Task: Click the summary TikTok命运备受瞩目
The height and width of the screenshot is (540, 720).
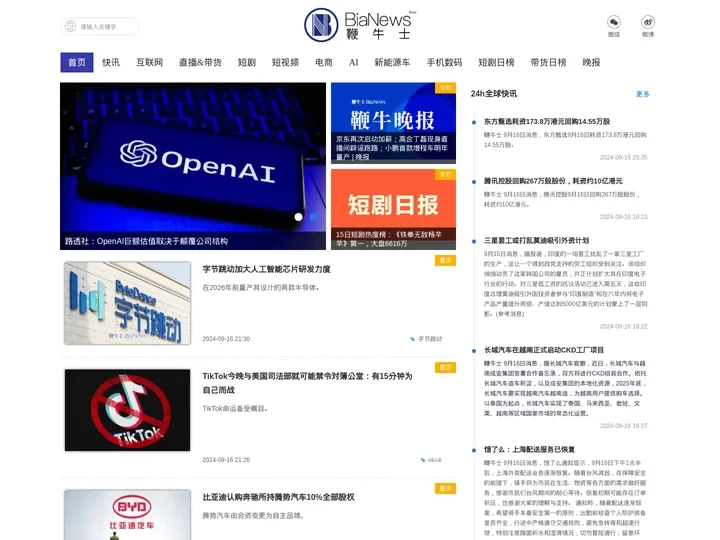Action: pyautogui.click(x=235, y=408)
